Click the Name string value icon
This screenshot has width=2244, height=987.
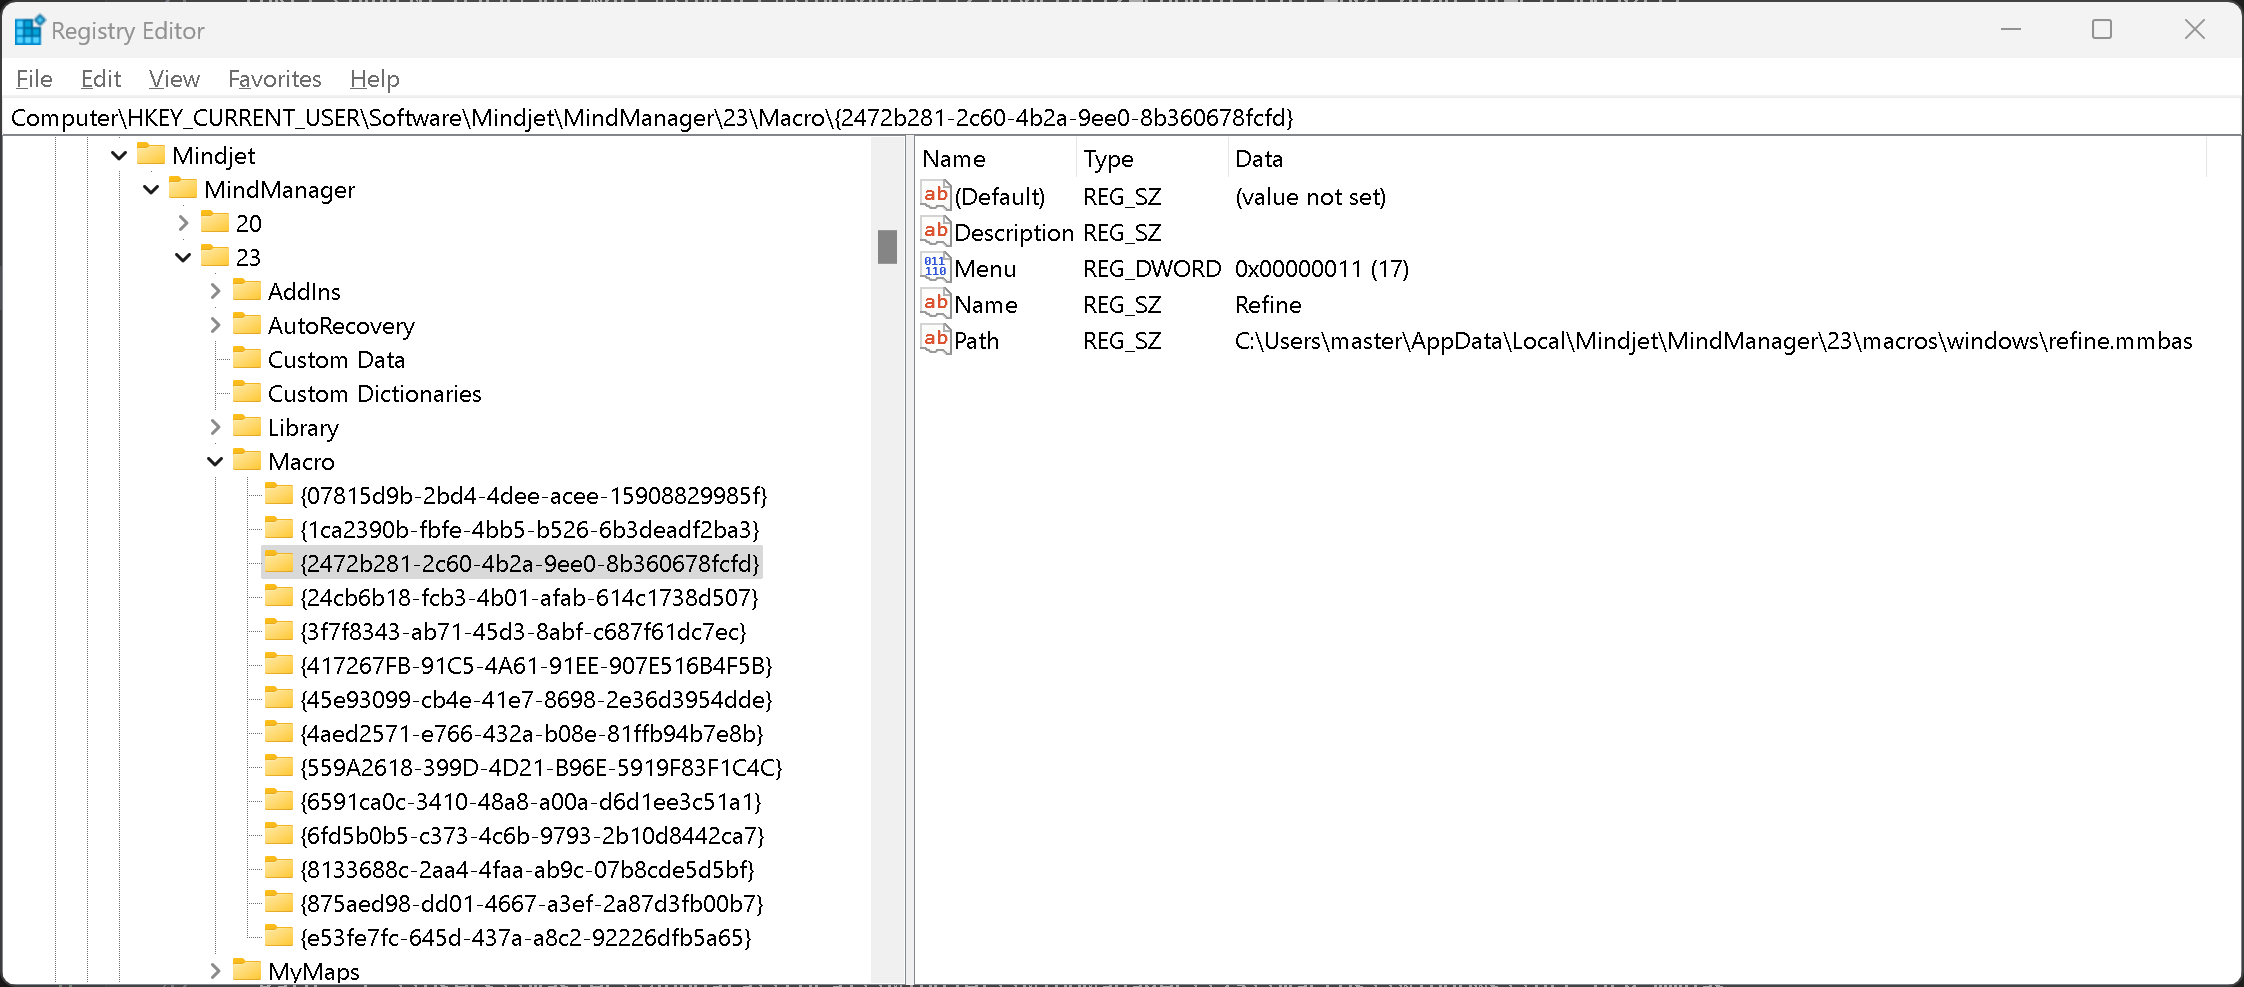point(936,304)
